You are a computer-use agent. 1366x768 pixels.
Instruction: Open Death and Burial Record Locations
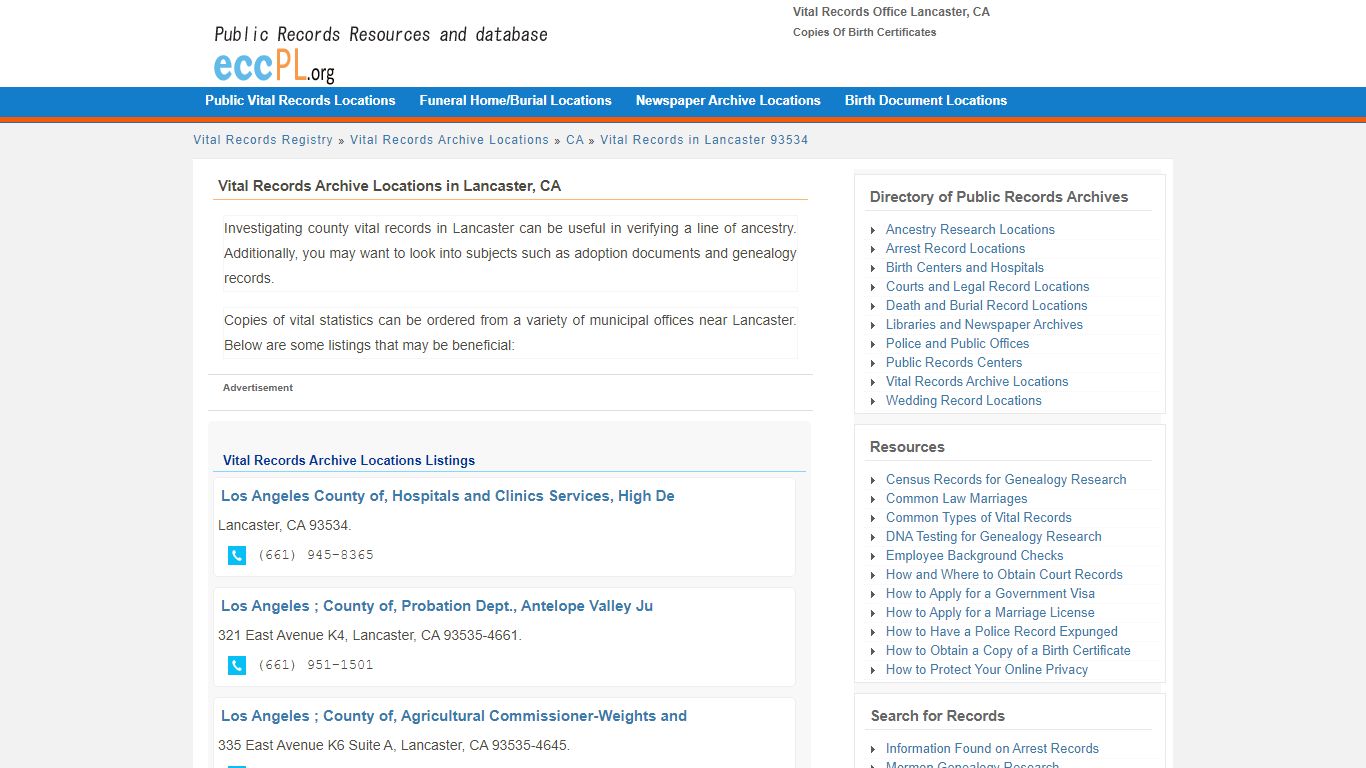coord(986,305)
